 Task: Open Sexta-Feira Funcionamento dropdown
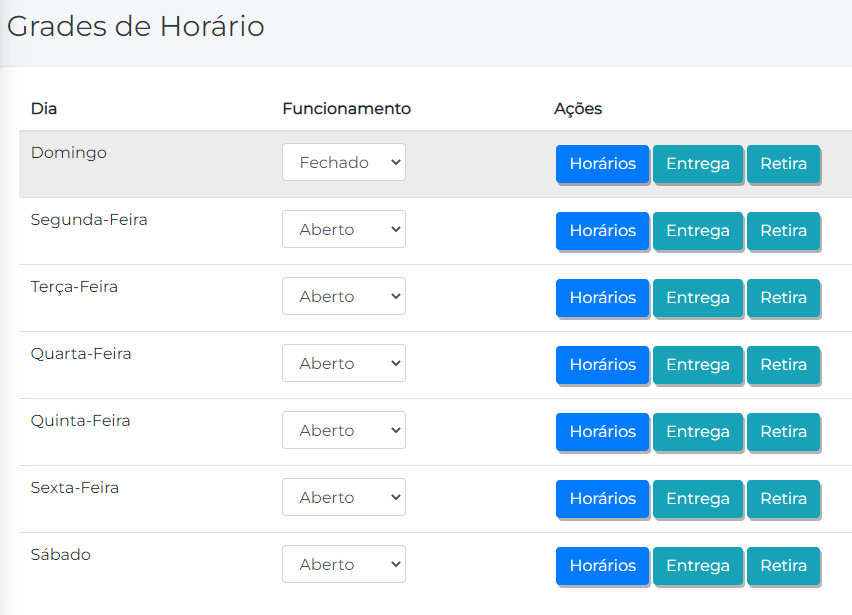(343, 497)
